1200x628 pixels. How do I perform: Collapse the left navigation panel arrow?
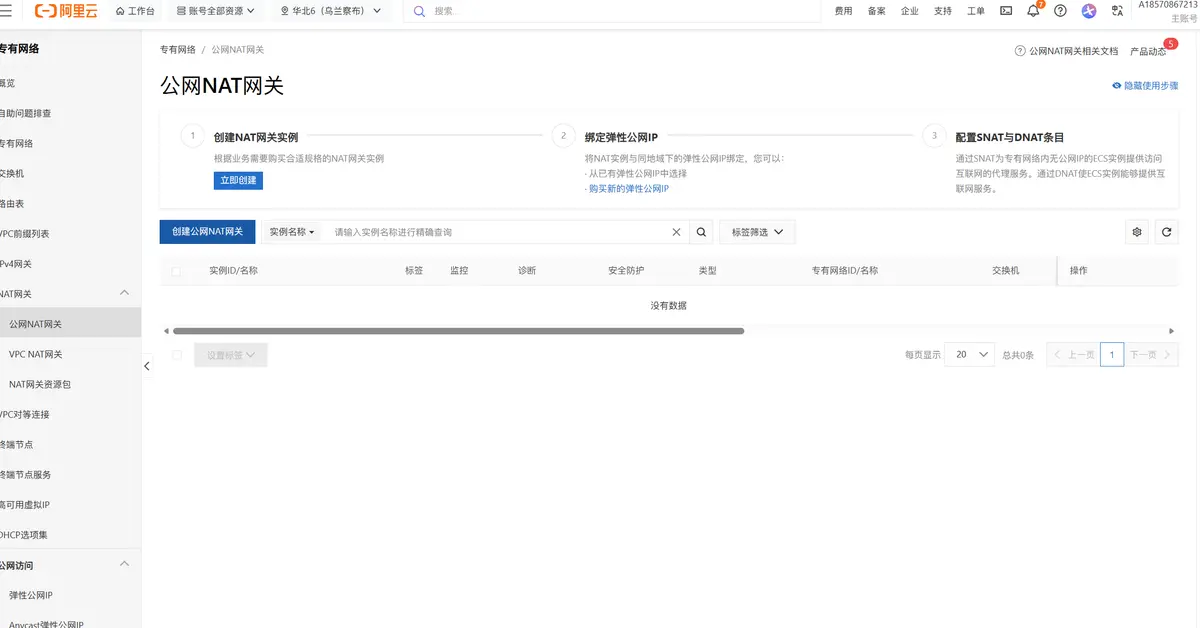[x=146, y=366]
